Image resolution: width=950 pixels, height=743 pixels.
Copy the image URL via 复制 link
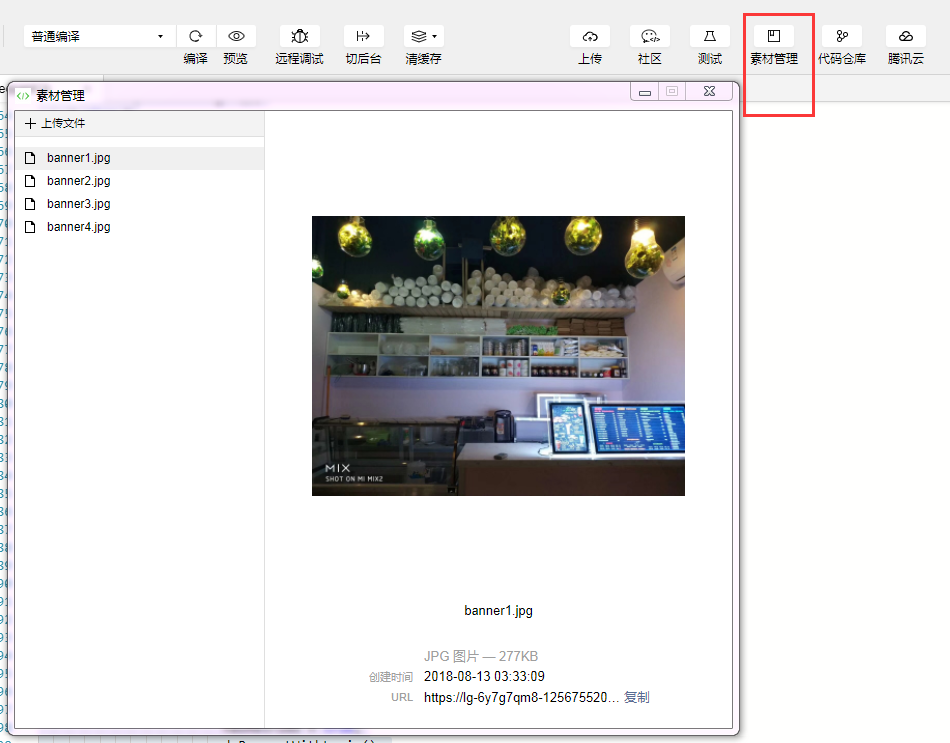coord(637,698)
